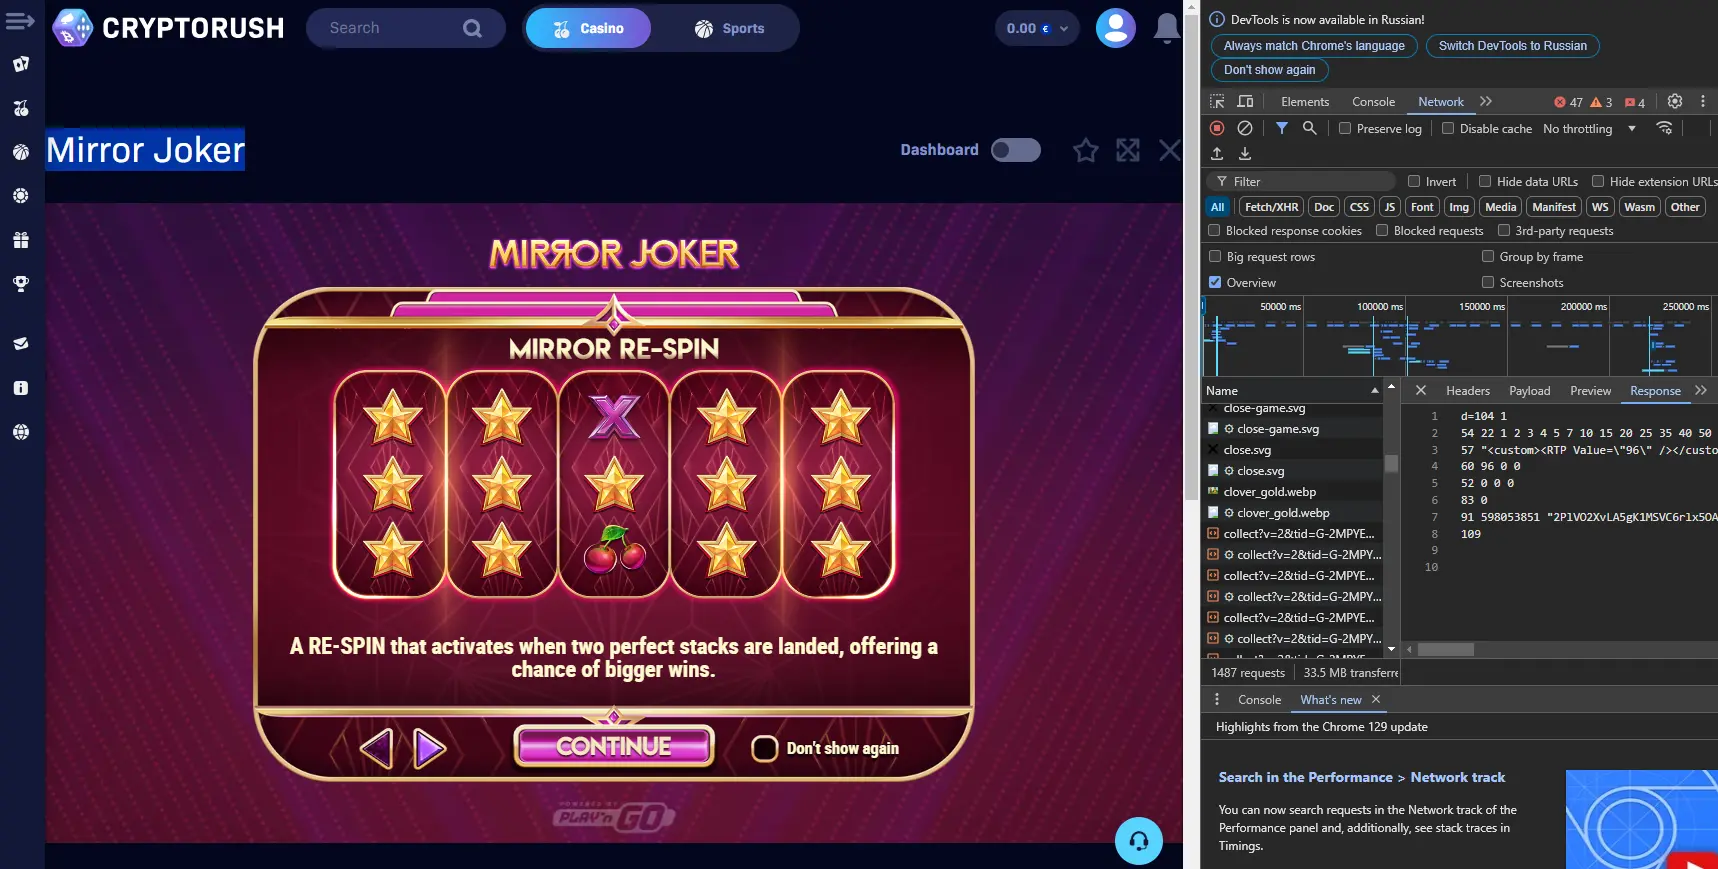This screenshot has width=1718, height=869.
Task: Open the drawer three-dot menu beside Console
Action: [1217, 700]
